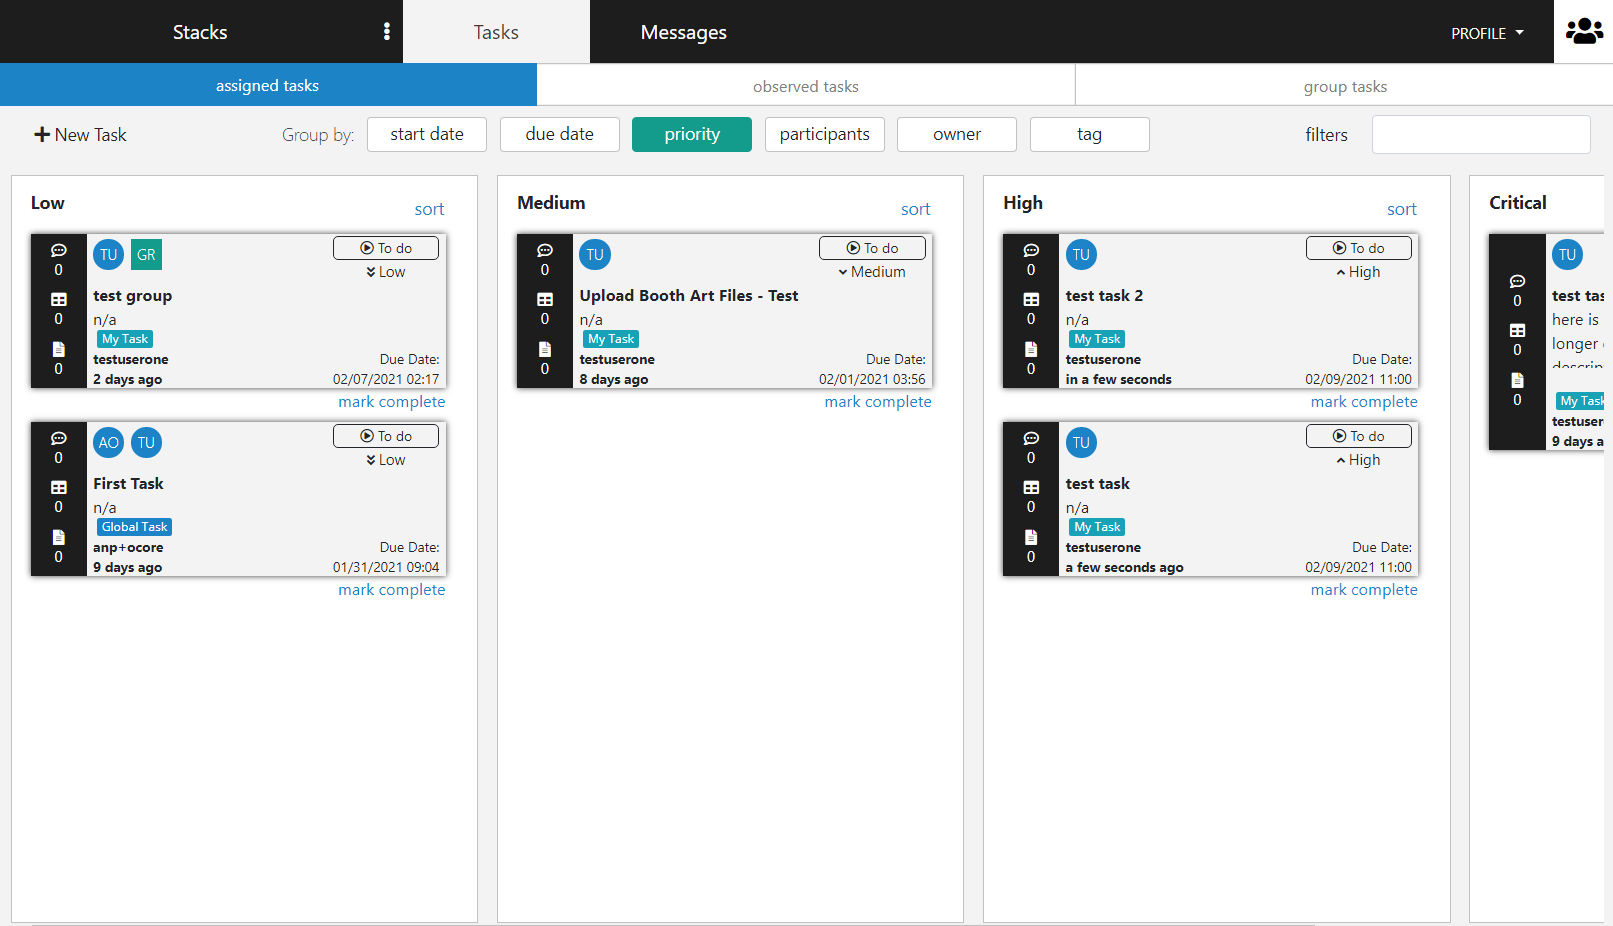Click the AO avatar on First Task
The width and height of the screenshot is (1613, 926).
pyautogui.click(x=109, y=443)
